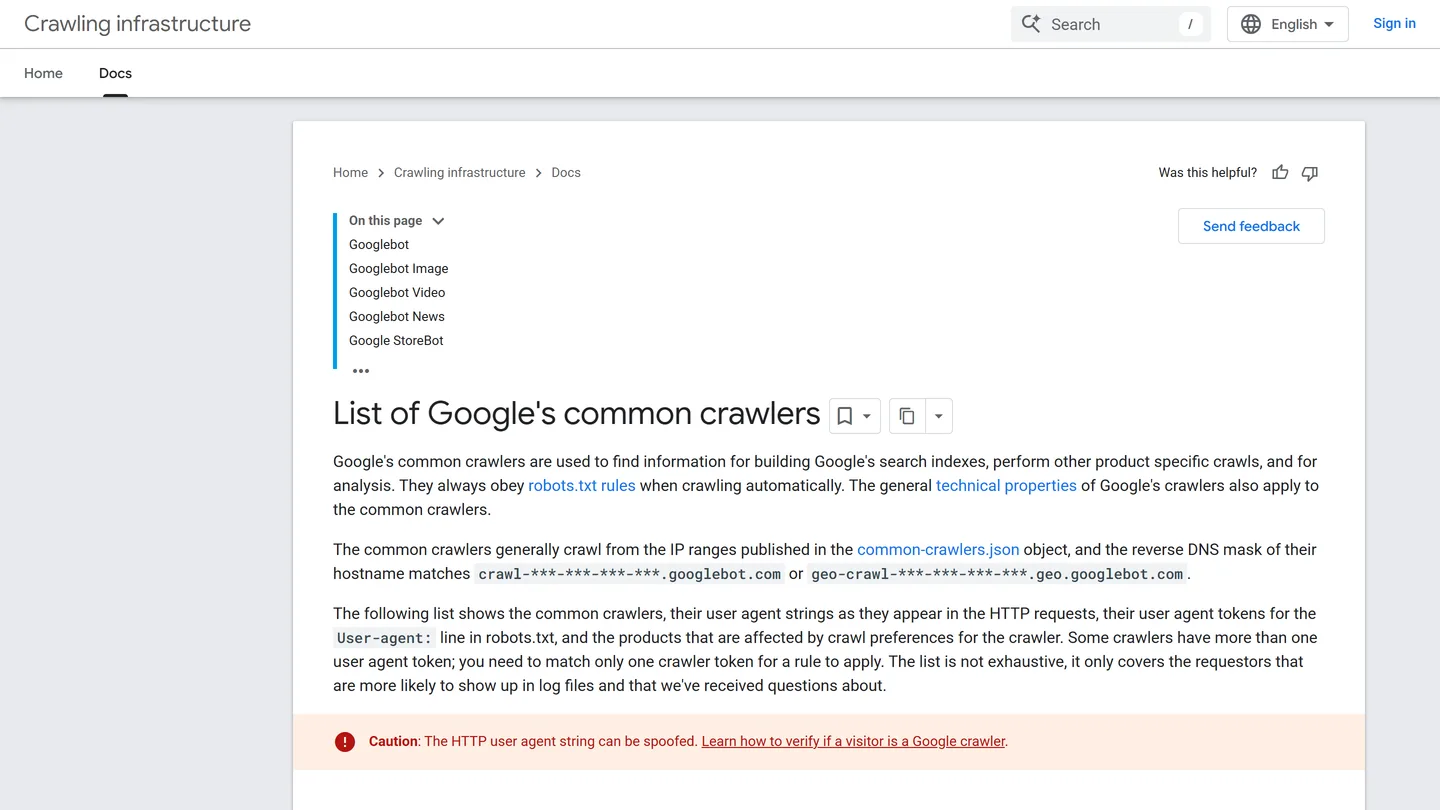Open the common-crawlers.json link
This screenshot has width=1440, height=810.
coord(938,550)
